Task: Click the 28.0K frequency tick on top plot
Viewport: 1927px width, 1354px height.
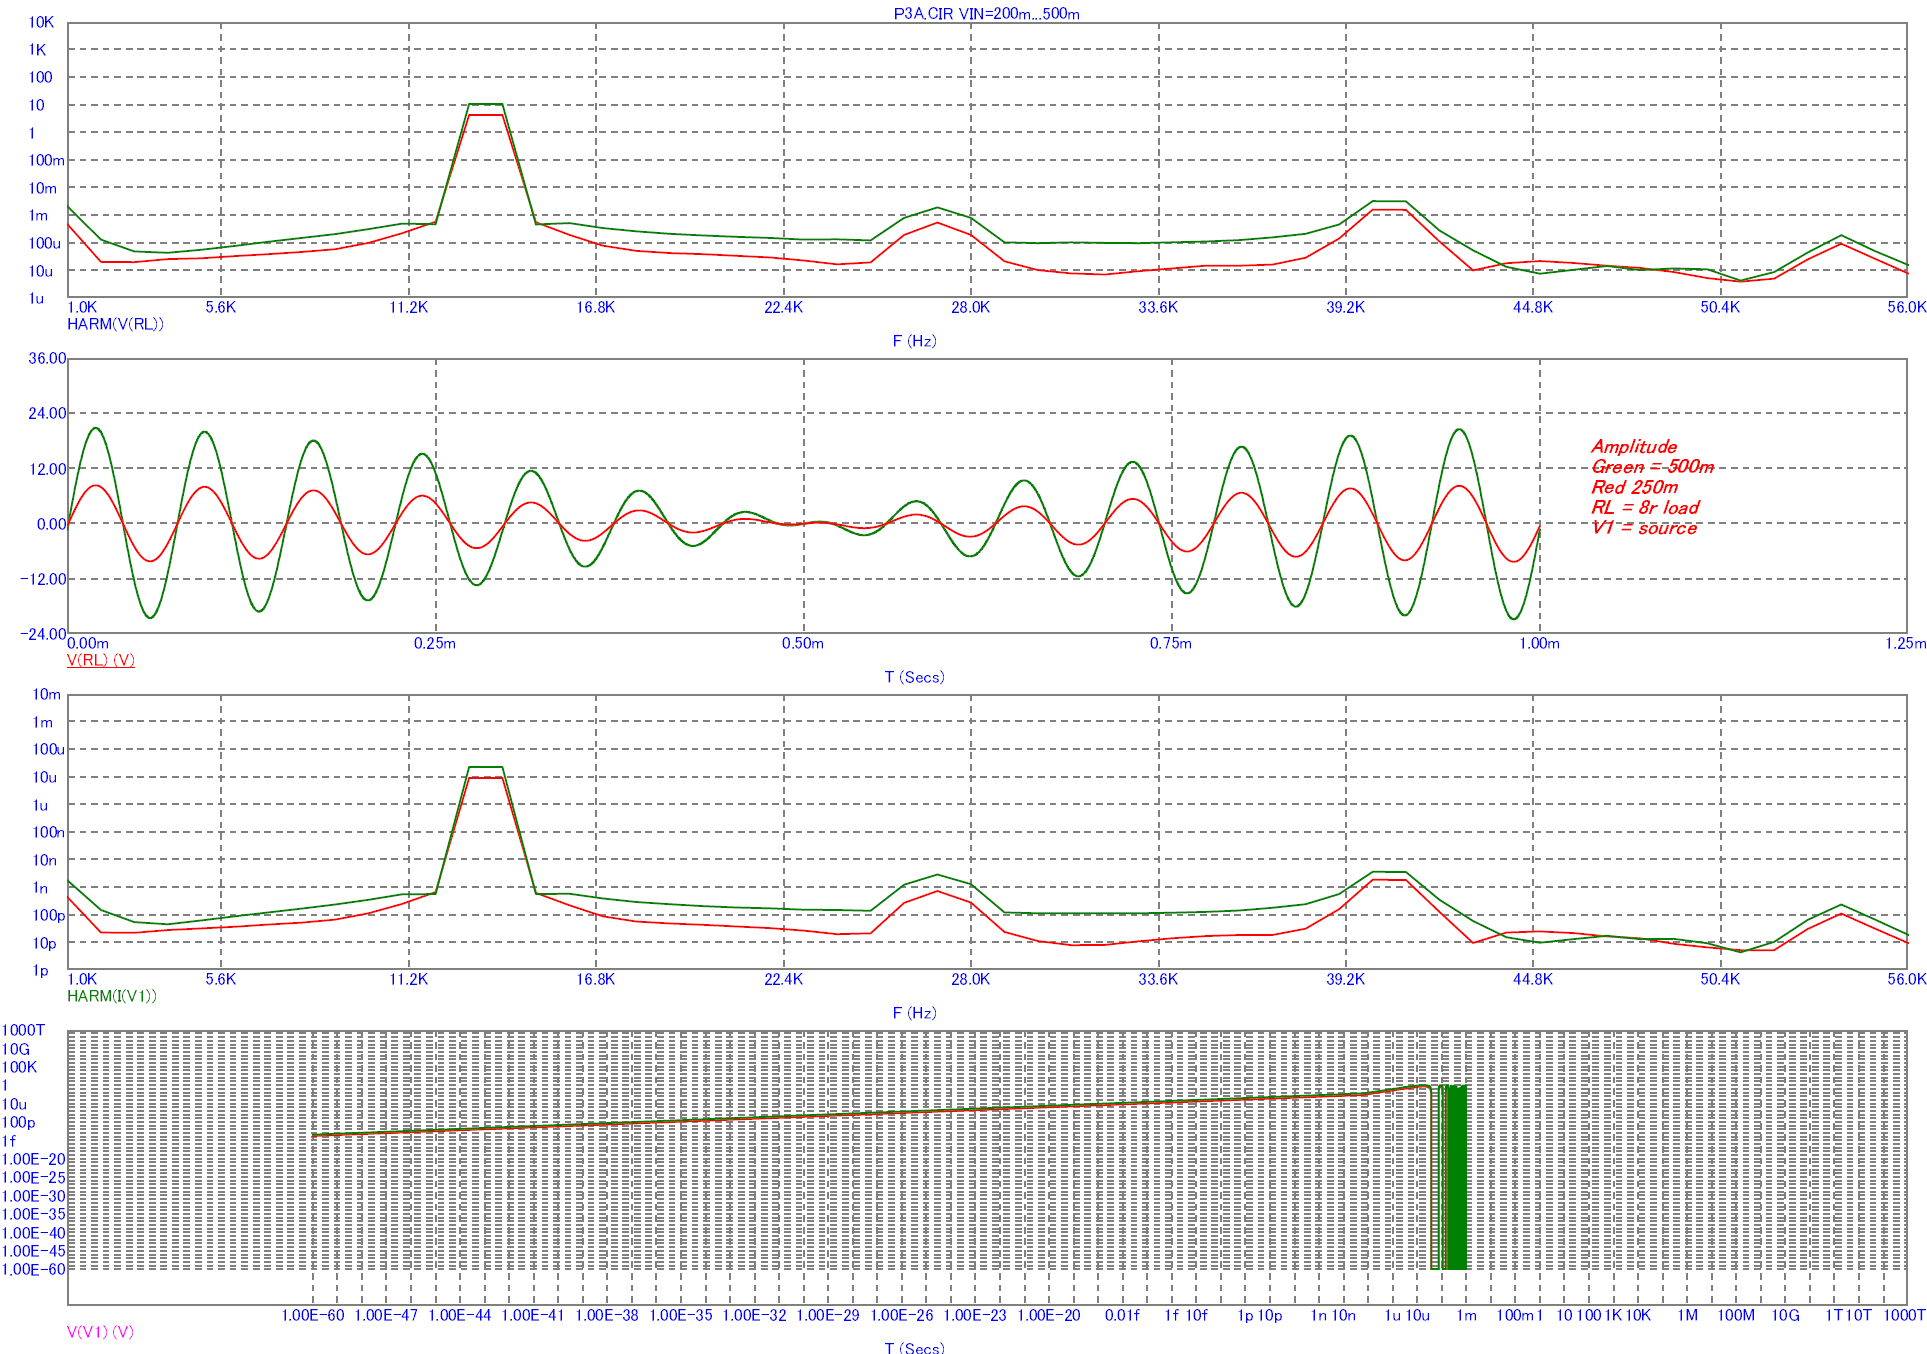Action: 970,308
